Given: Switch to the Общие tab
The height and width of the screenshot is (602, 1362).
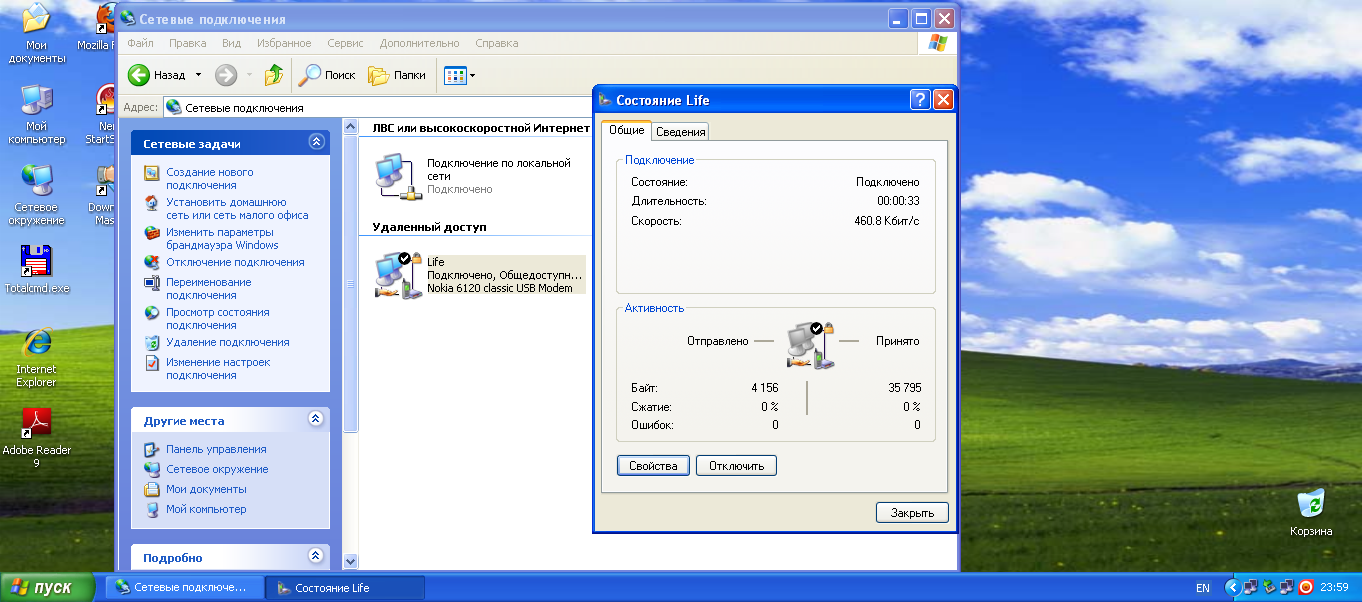Looking at the screenshot, I should click(x=626, y=130).
